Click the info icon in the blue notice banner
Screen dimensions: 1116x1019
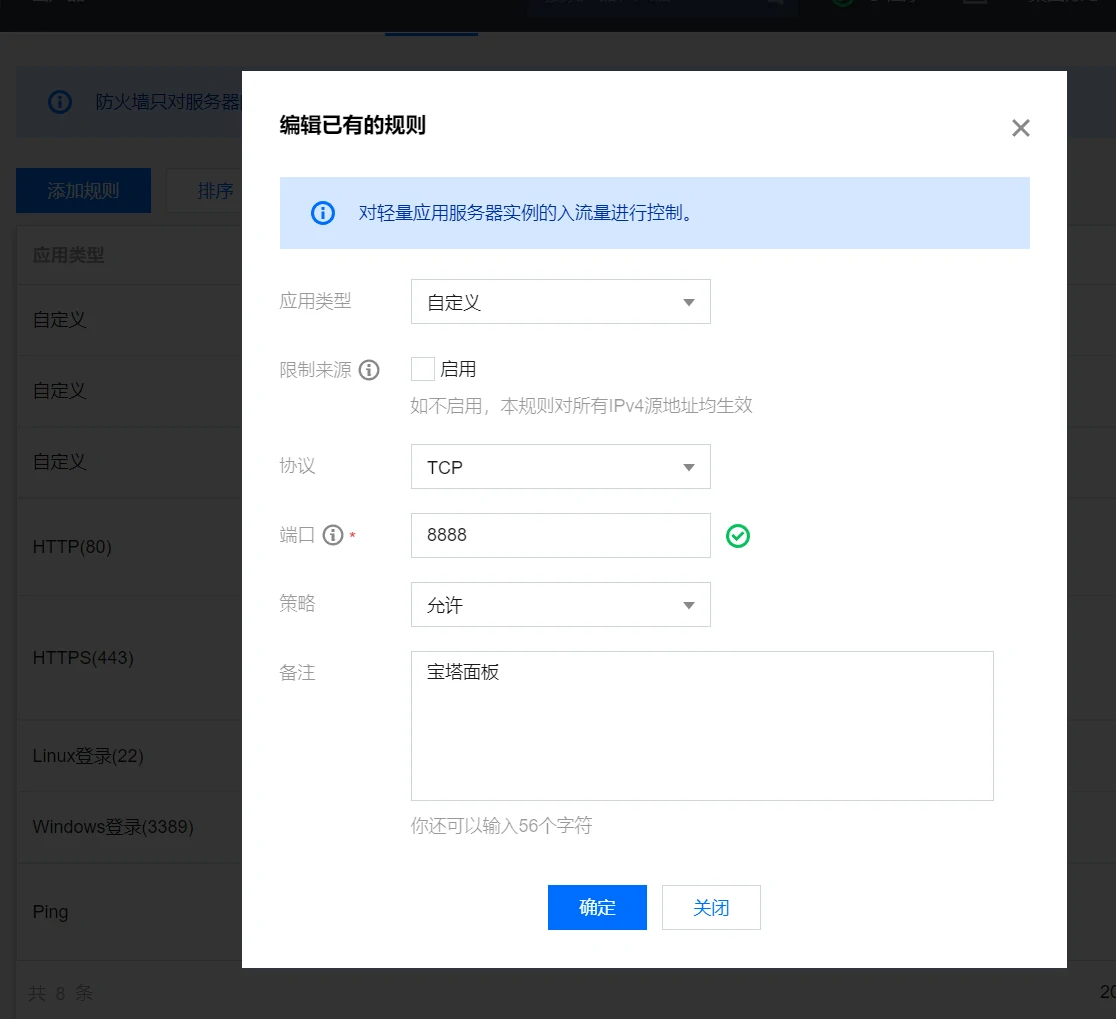point(323,213)
